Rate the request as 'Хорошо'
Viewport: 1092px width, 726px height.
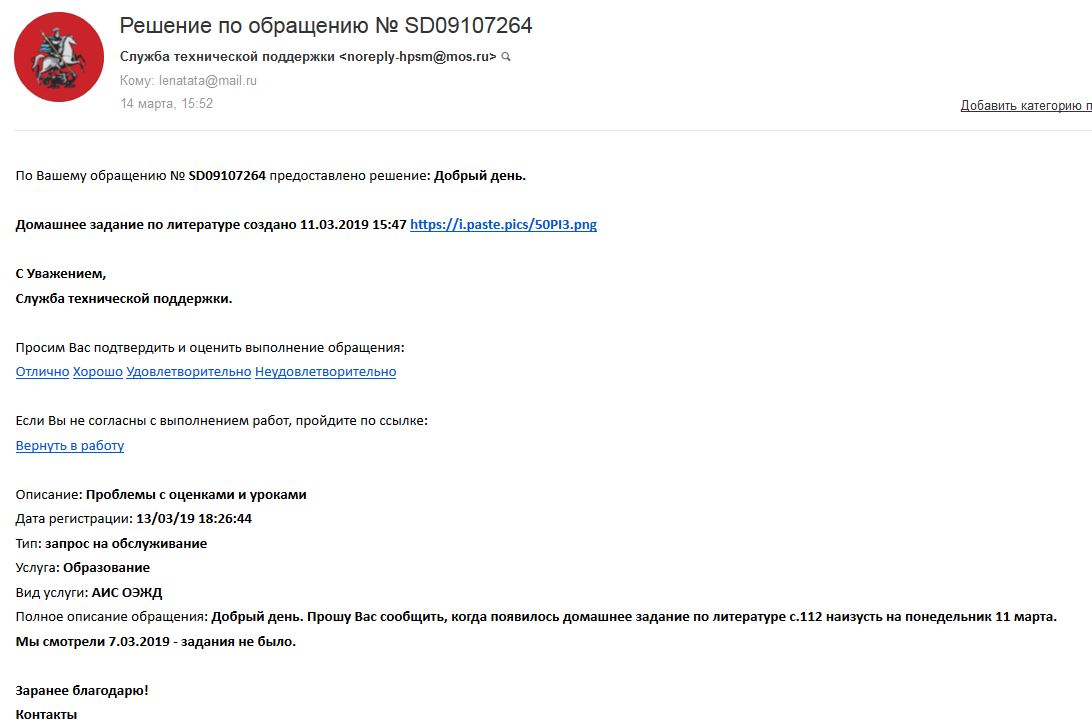pos(98,372)
